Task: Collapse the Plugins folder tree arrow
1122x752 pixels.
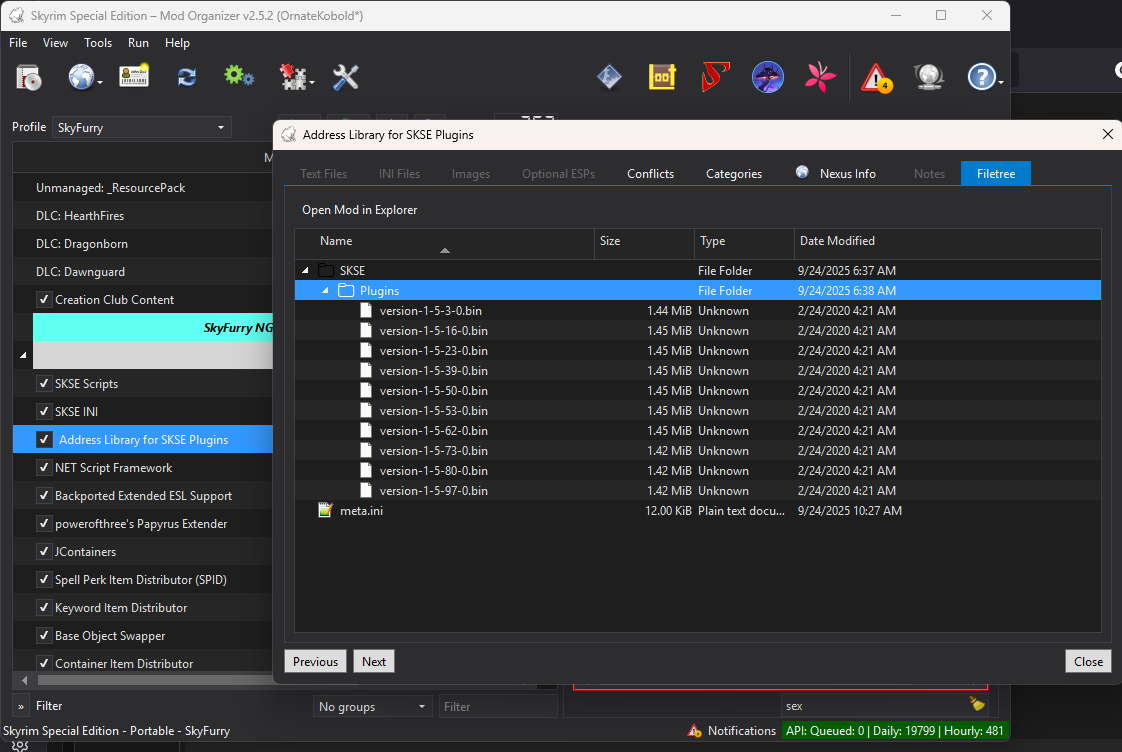Action: coord(326,290)
